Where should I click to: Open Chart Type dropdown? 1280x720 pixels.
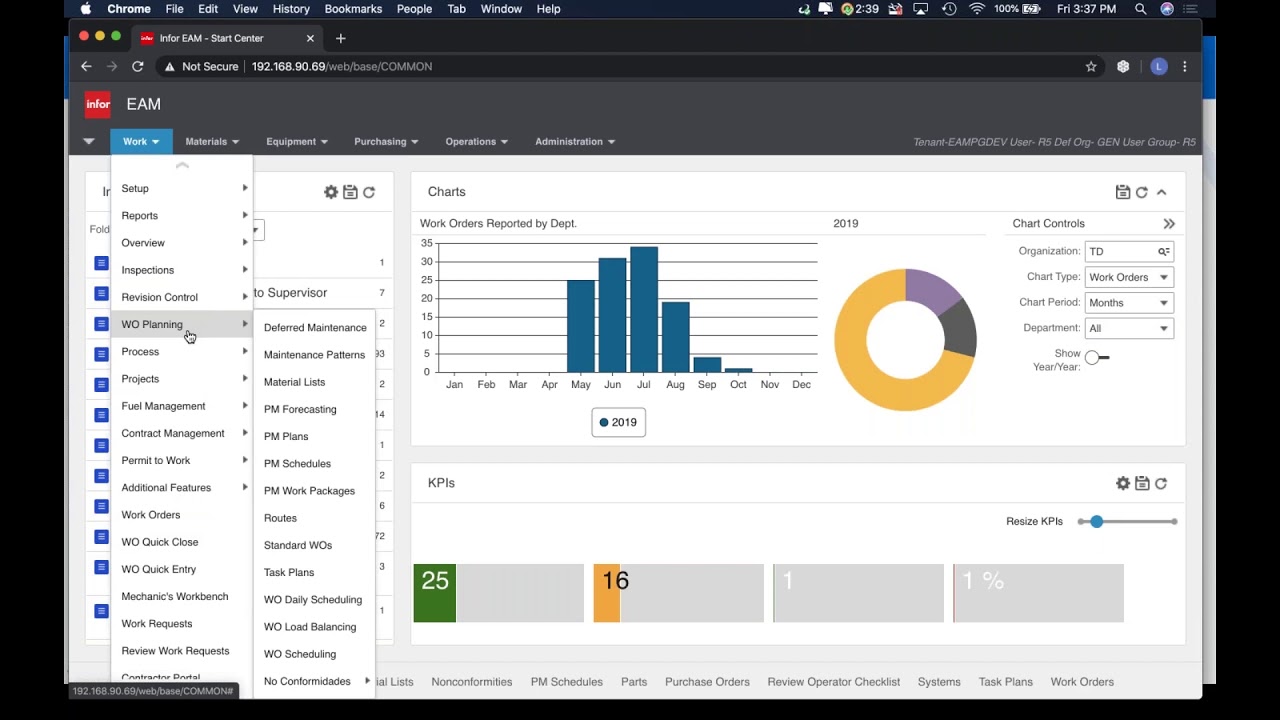(1129, 277)
